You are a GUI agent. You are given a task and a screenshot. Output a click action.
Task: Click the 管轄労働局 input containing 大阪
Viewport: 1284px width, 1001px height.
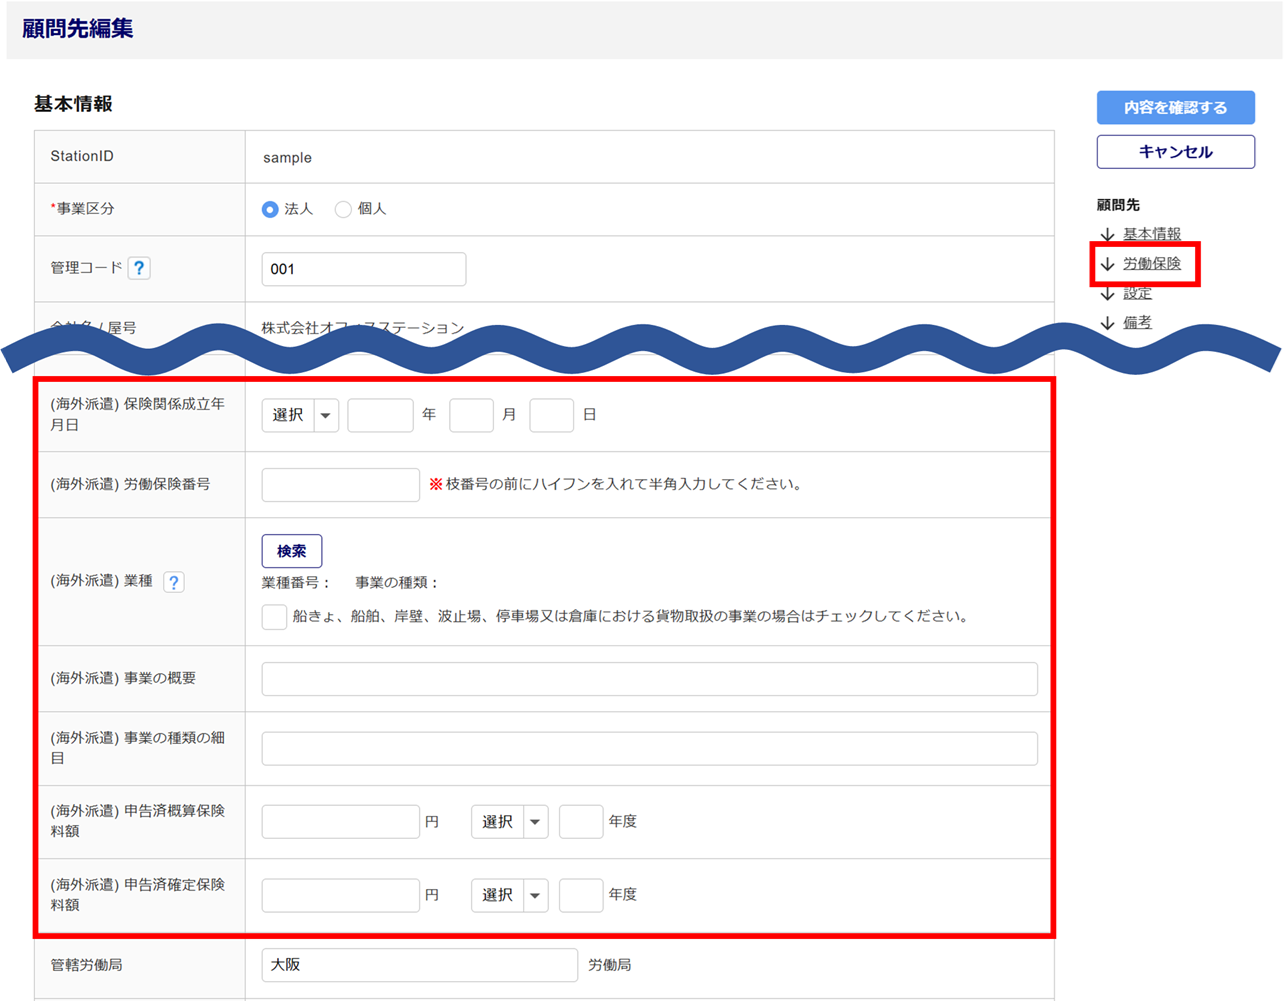point(419,965)
